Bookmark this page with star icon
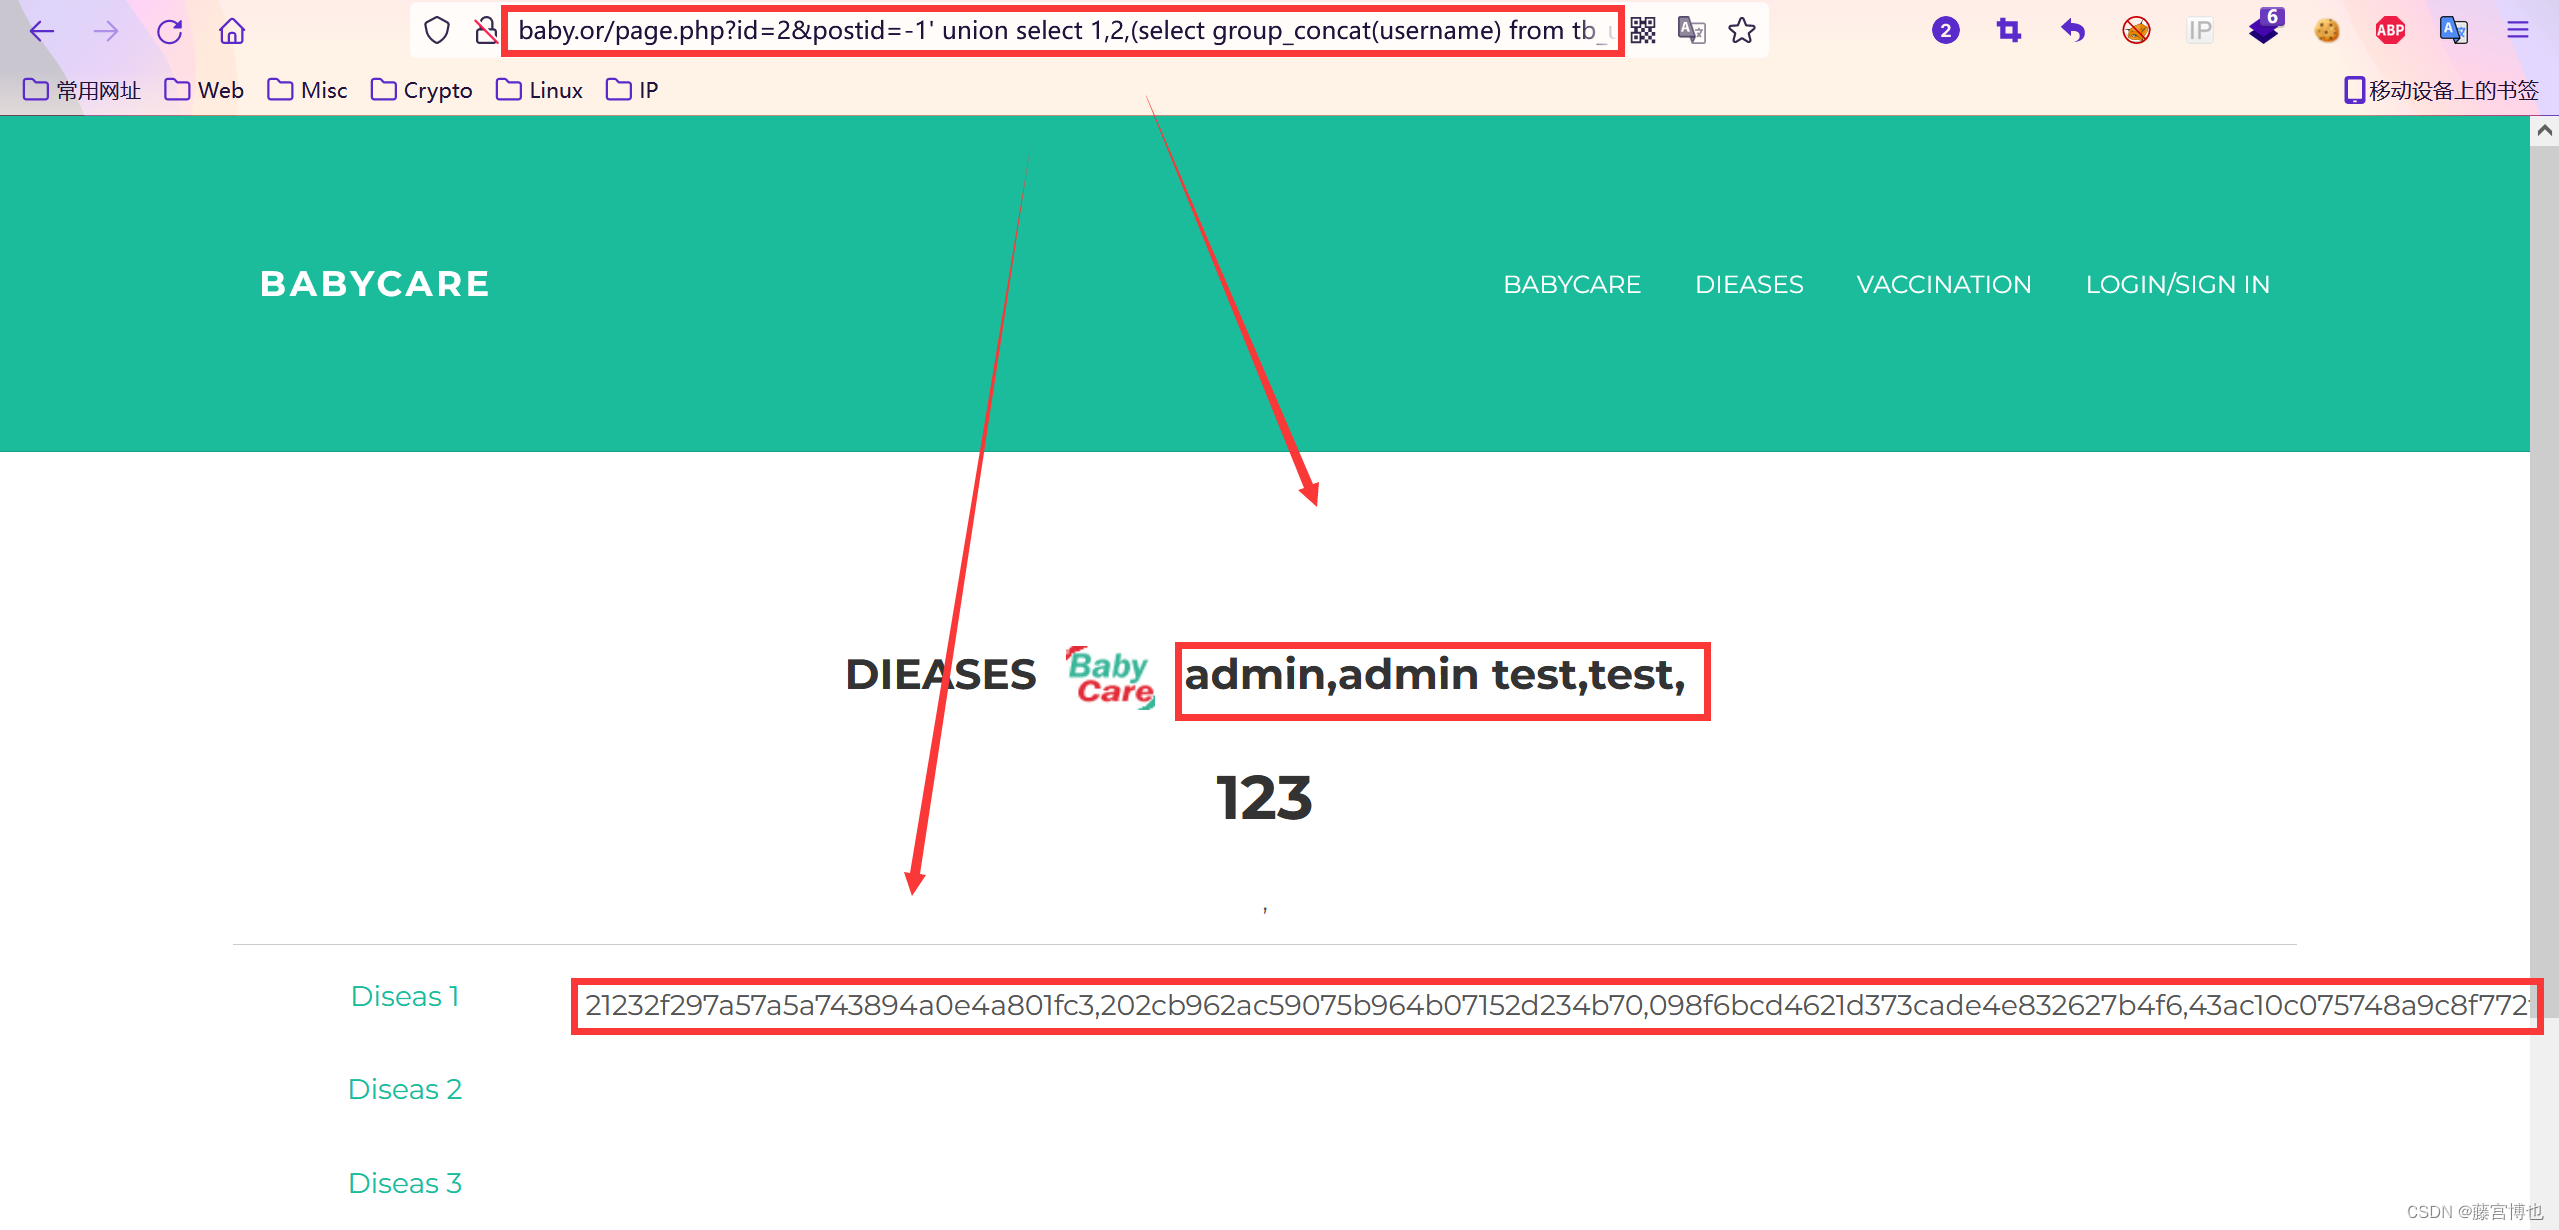The width and height of the screenshot is (2559, 1230). [x=1742, y=31]
